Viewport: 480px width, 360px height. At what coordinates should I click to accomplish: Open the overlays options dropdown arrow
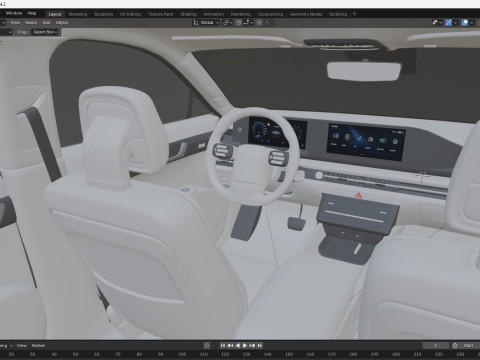point(472,23)
